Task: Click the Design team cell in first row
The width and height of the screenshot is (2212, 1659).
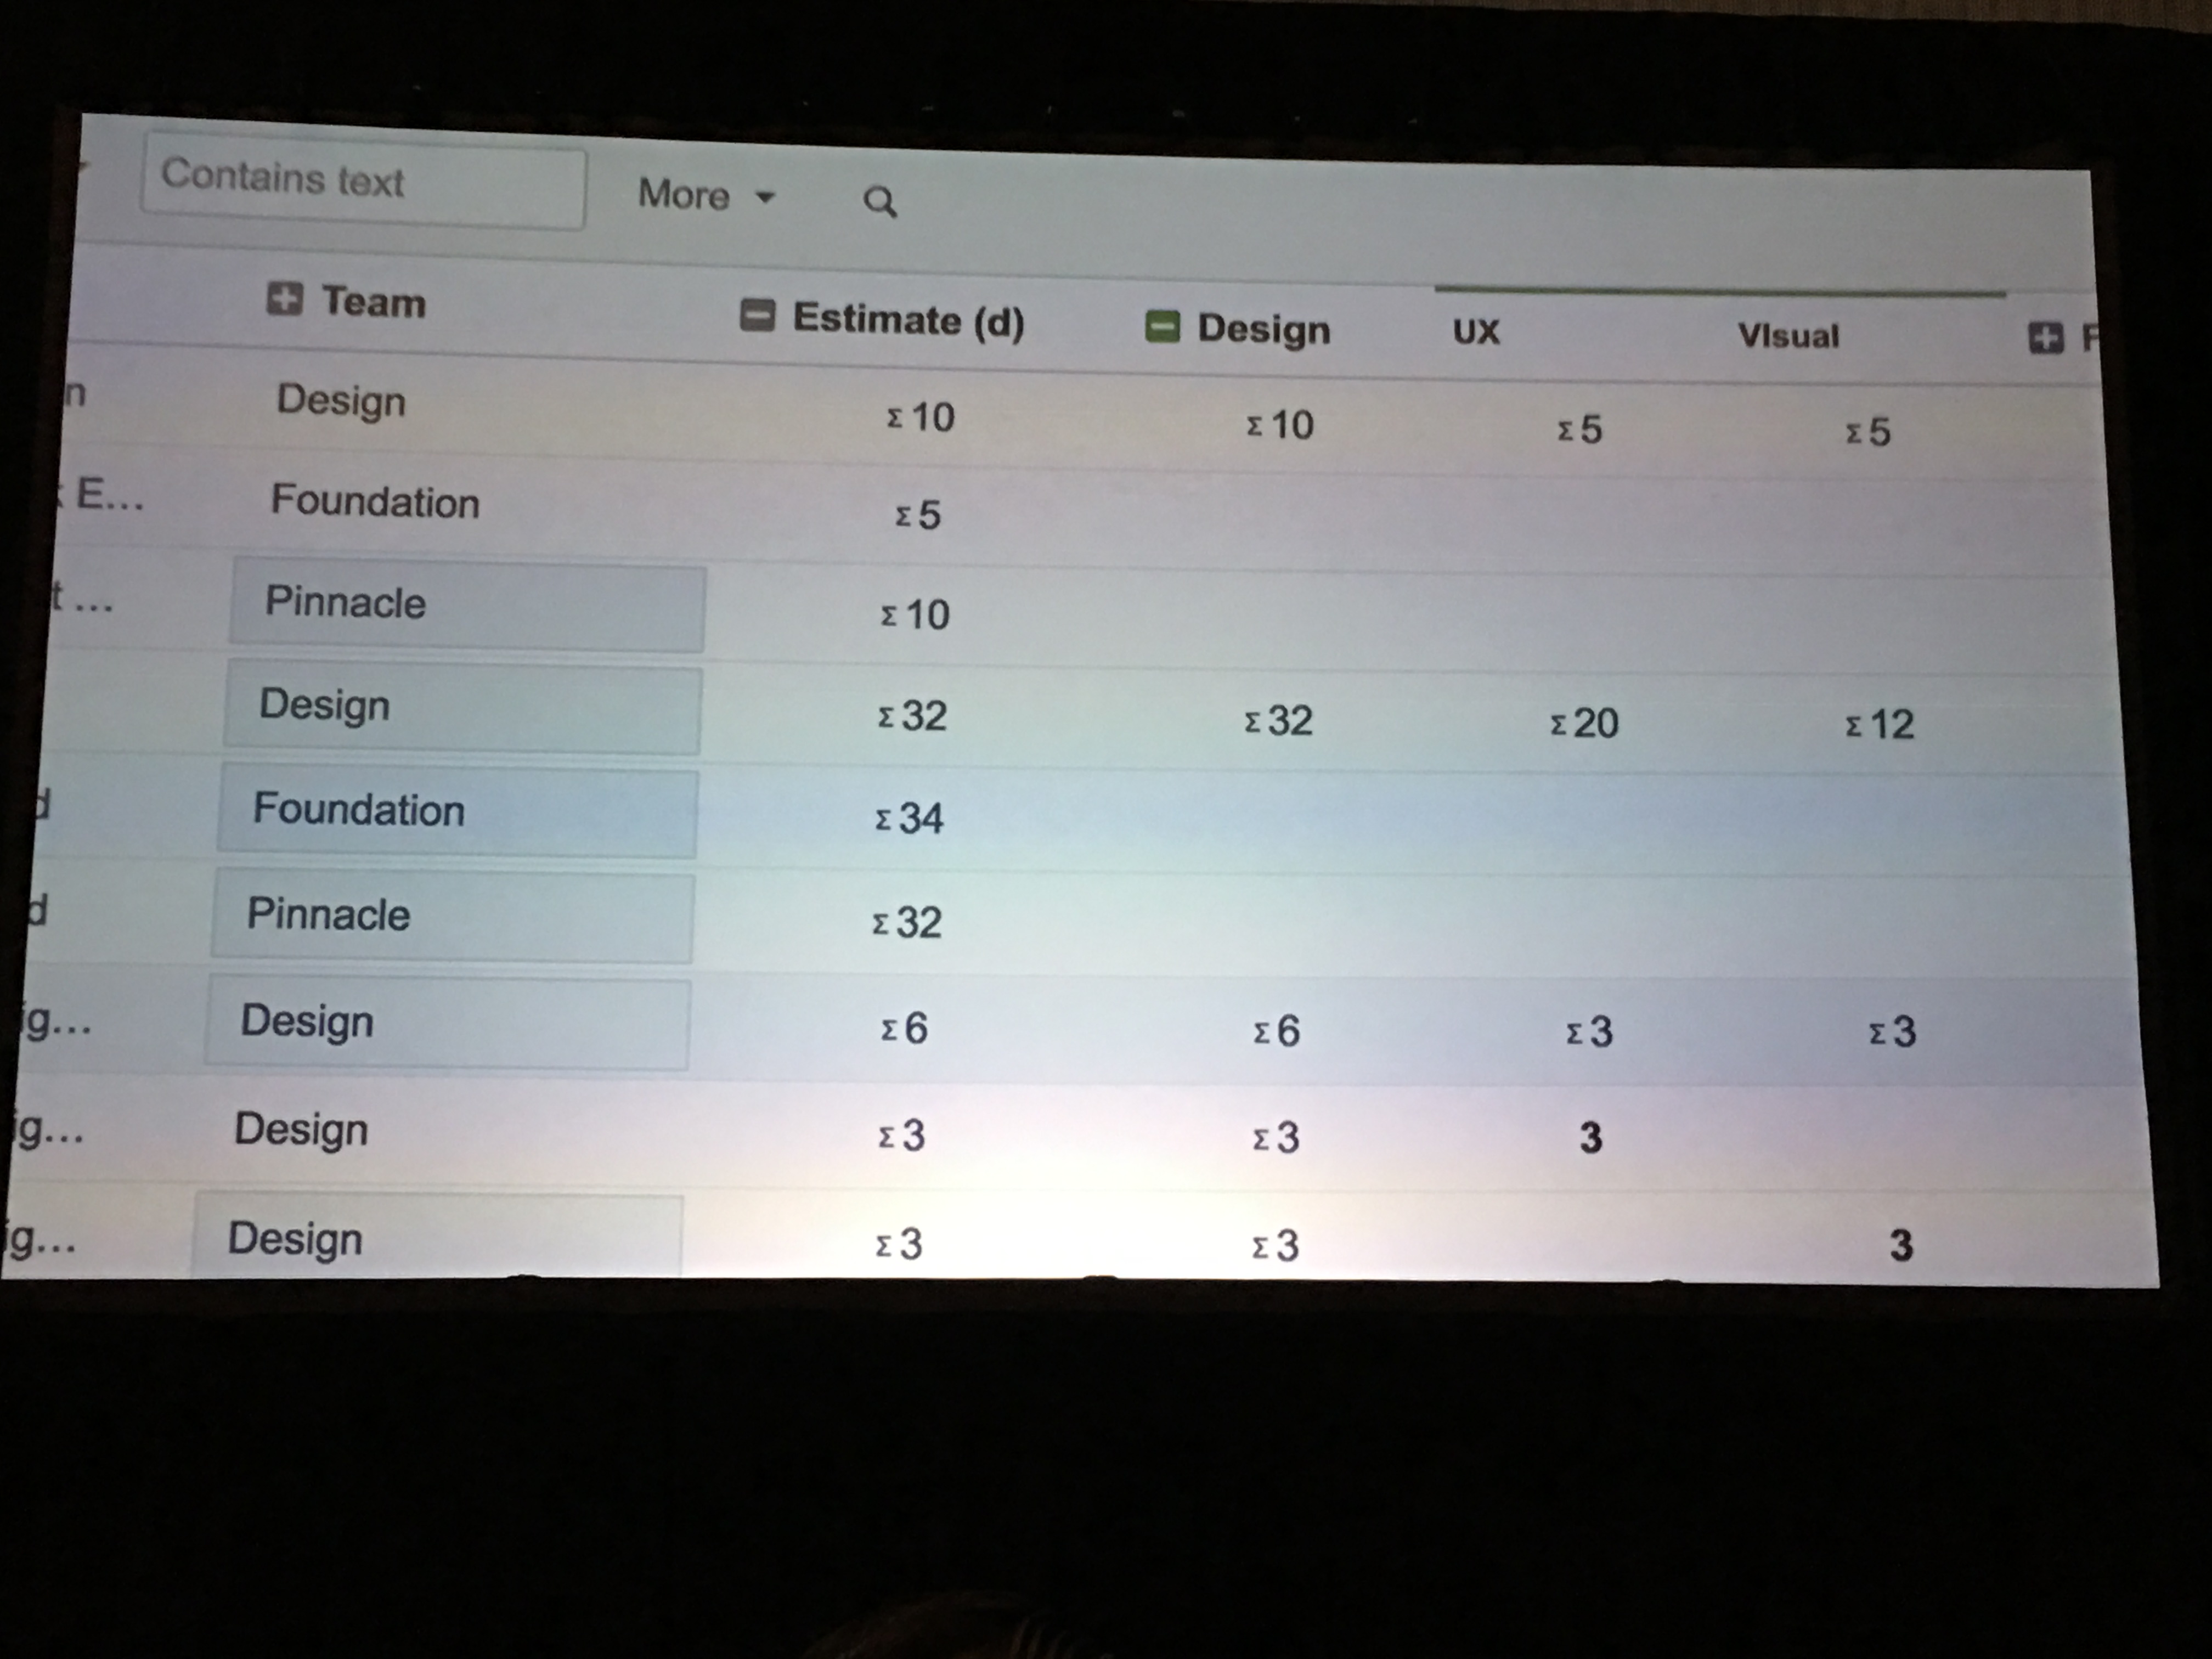Action: pyautogui.click(x=341, y=400)
